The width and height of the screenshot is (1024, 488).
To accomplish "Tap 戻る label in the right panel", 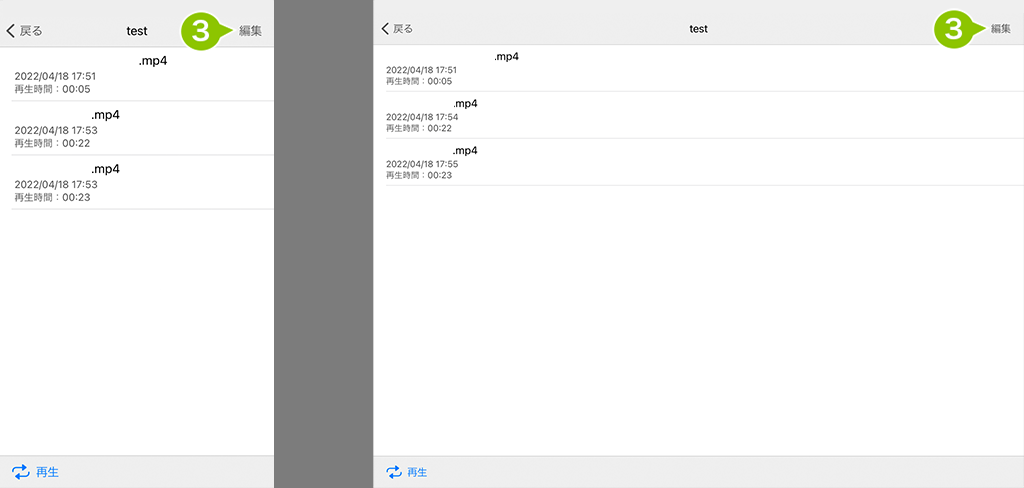I will (x=403, y=29).
